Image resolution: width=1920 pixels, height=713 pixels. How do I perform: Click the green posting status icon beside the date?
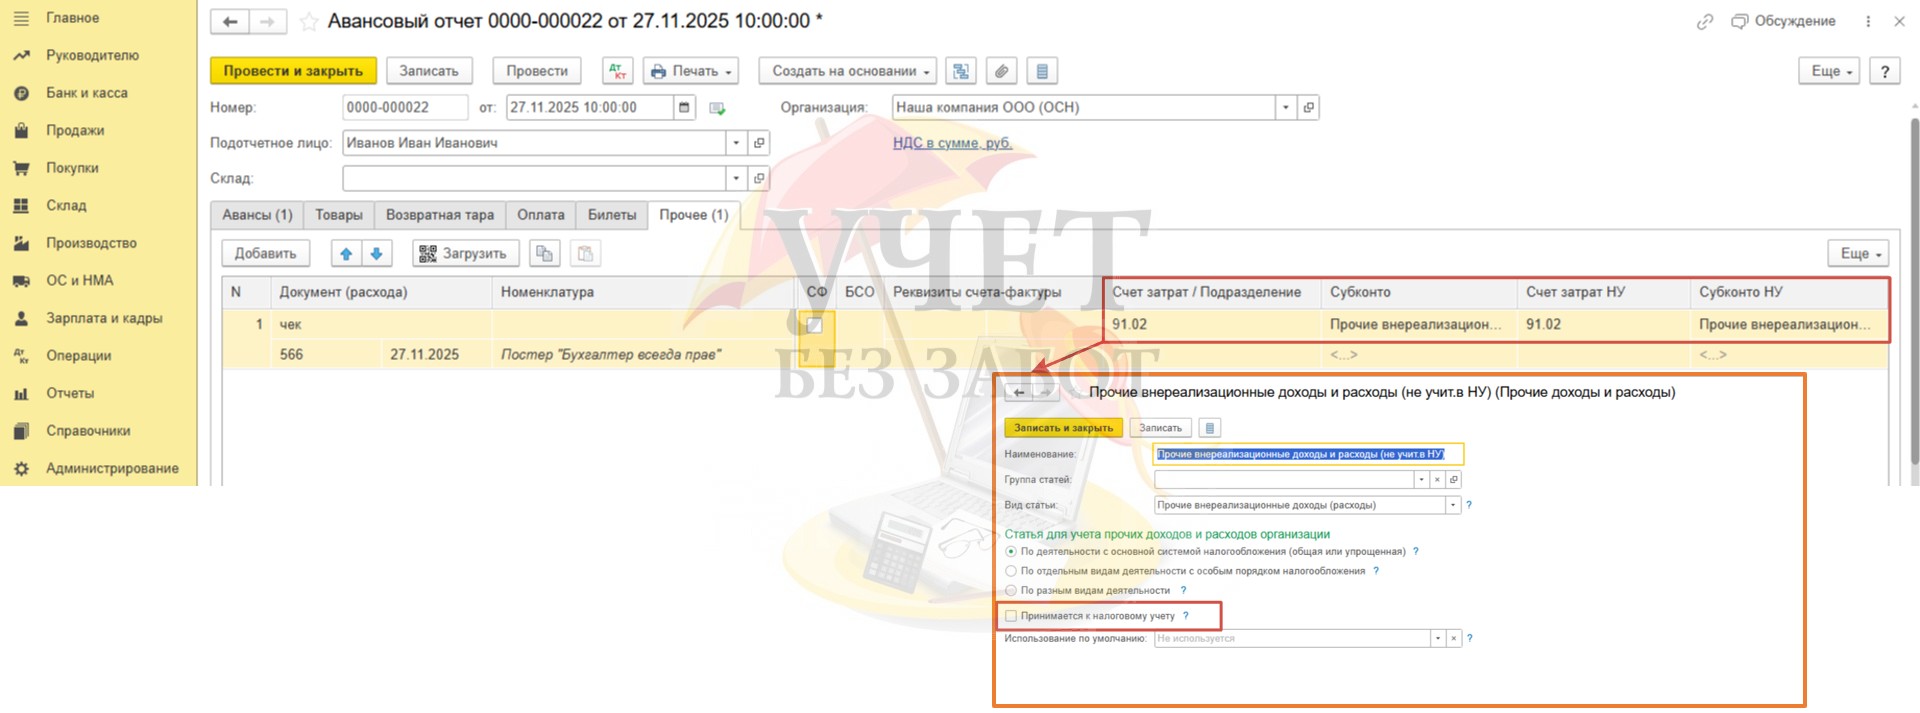coord(717,108)
